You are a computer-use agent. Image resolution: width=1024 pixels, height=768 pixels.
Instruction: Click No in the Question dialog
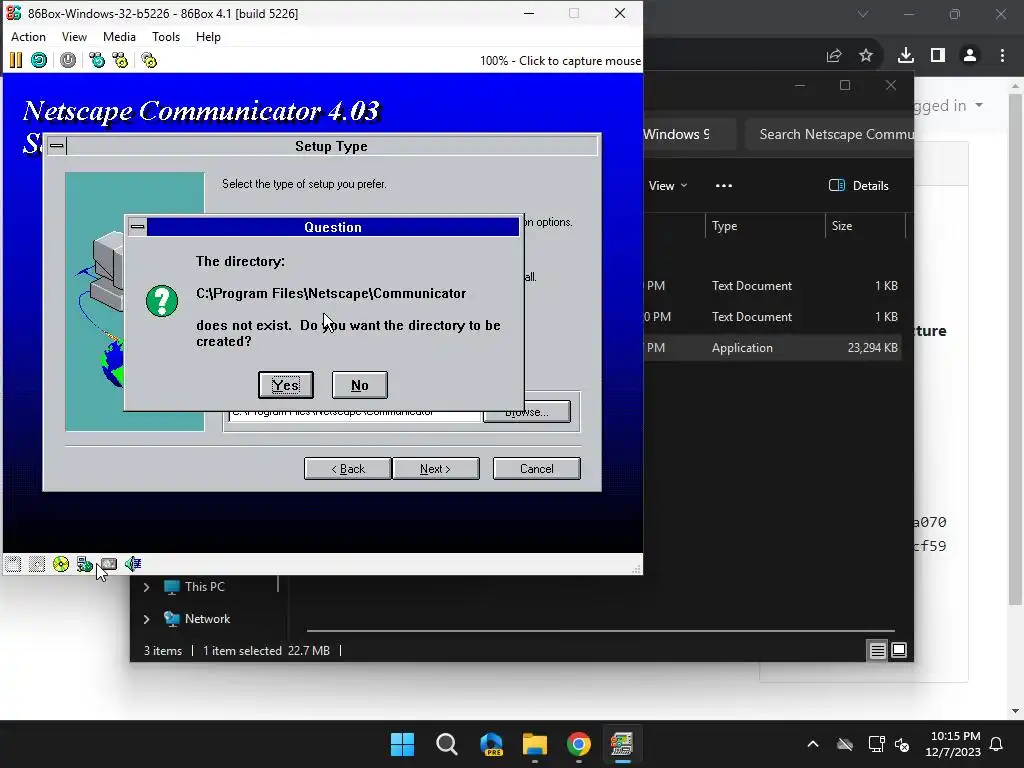coord(360,385)
